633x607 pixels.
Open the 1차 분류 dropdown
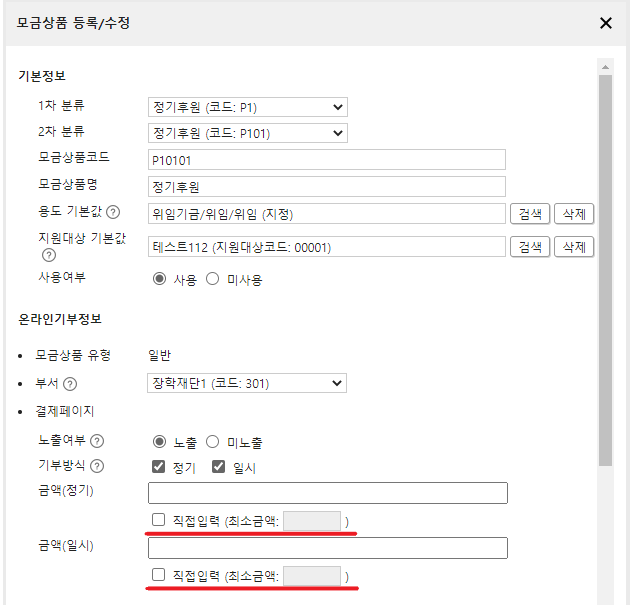(x=247, y=107)
